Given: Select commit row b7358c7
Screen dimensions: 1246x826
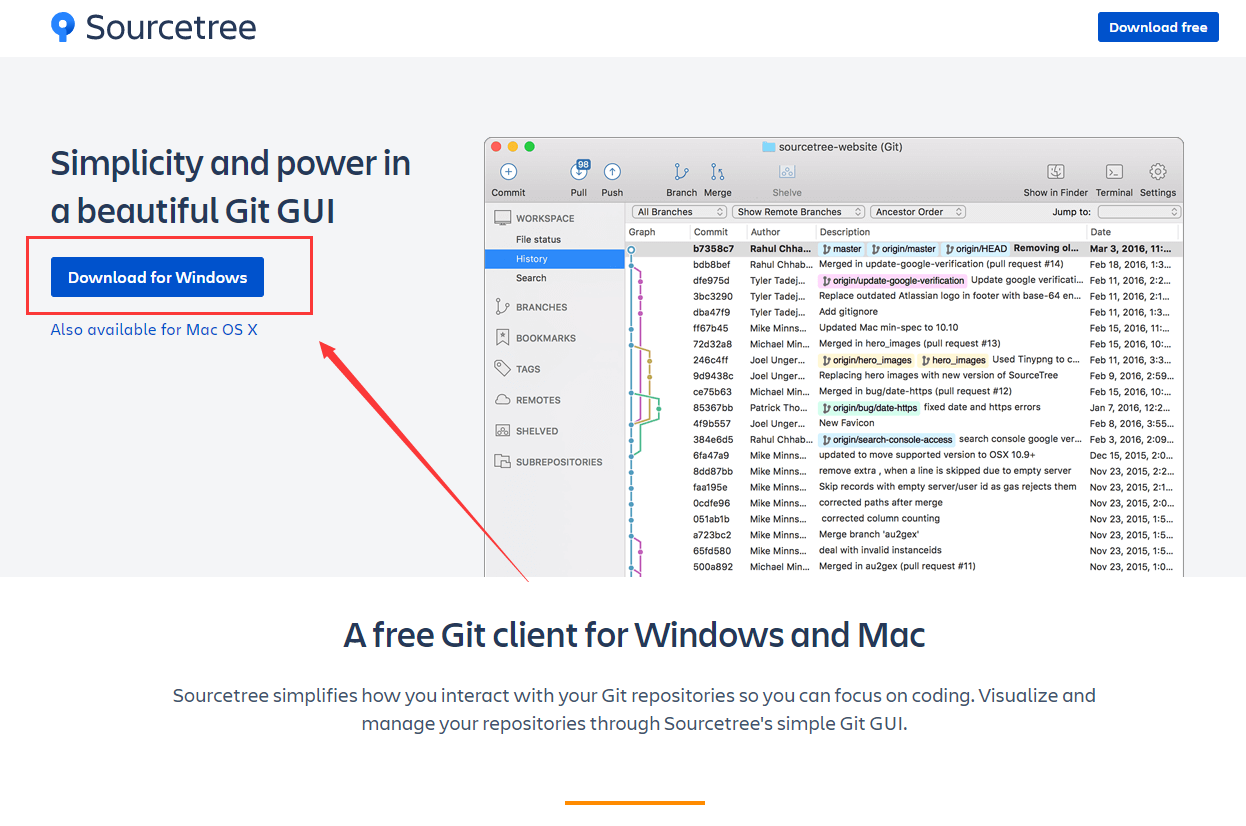Looking at the screenshot, I should 904,248.
